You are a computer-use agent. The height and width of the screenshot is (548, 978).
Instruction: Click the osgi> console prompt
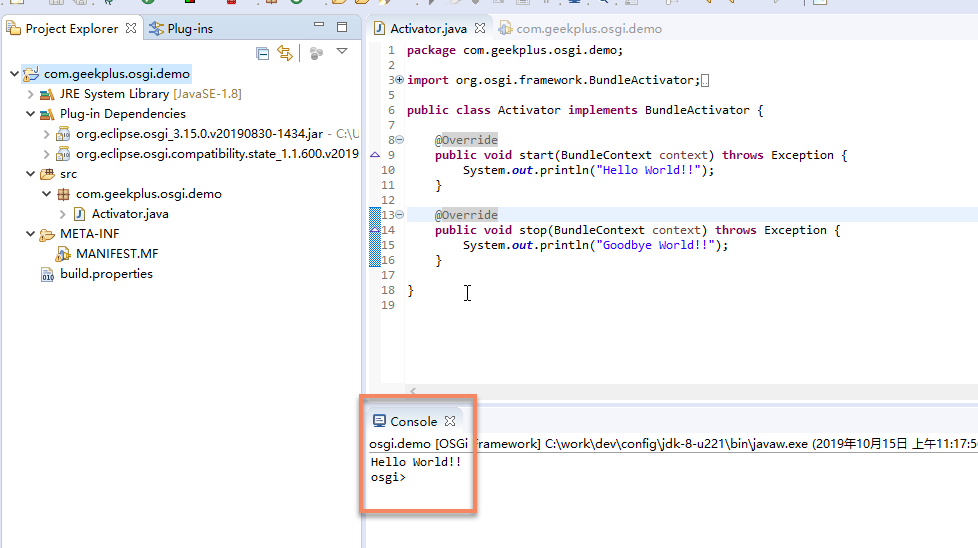pos(388,477)
